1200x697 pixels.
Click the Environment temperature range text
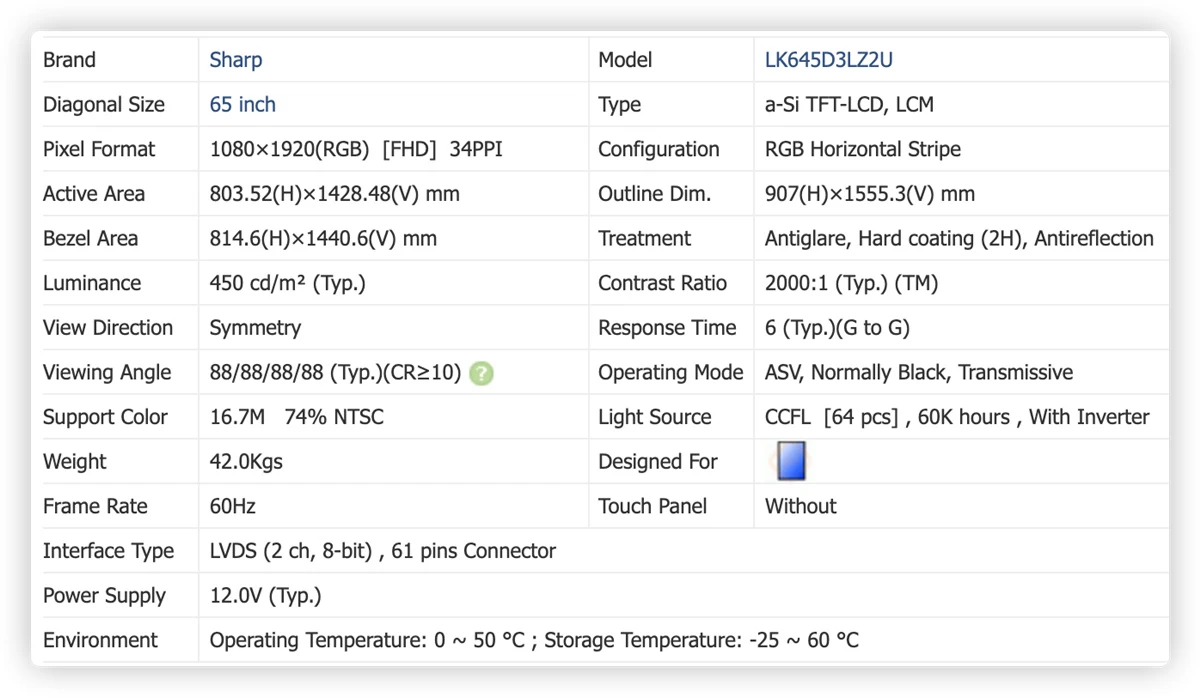click(534, 640)
